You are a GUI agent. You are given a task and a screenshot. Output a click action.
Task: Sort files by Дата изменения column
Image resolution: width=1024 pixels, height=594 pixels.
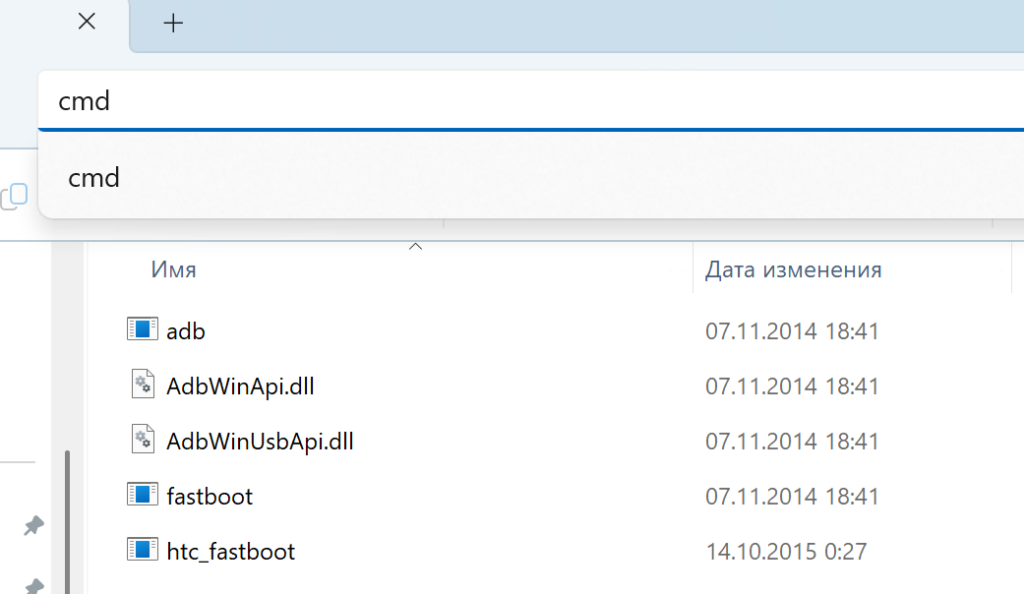tap(793, 270)
